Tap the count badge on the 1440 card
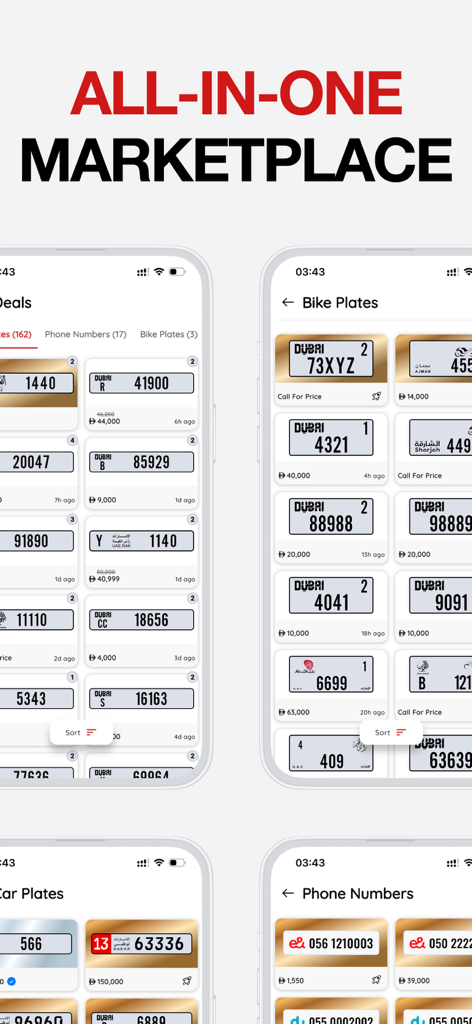Image resolution: width=472 pixels, height=1024 pixels. pos(72,361)
